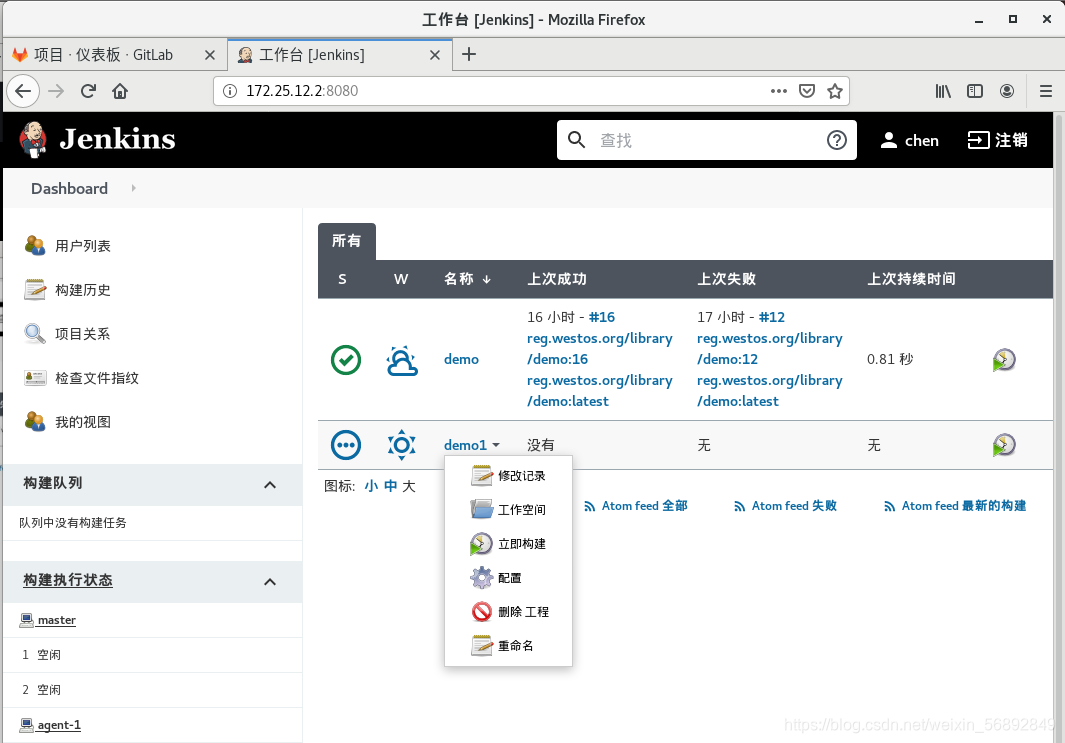Switch to the 所有 view tab

tap(346, 241)
